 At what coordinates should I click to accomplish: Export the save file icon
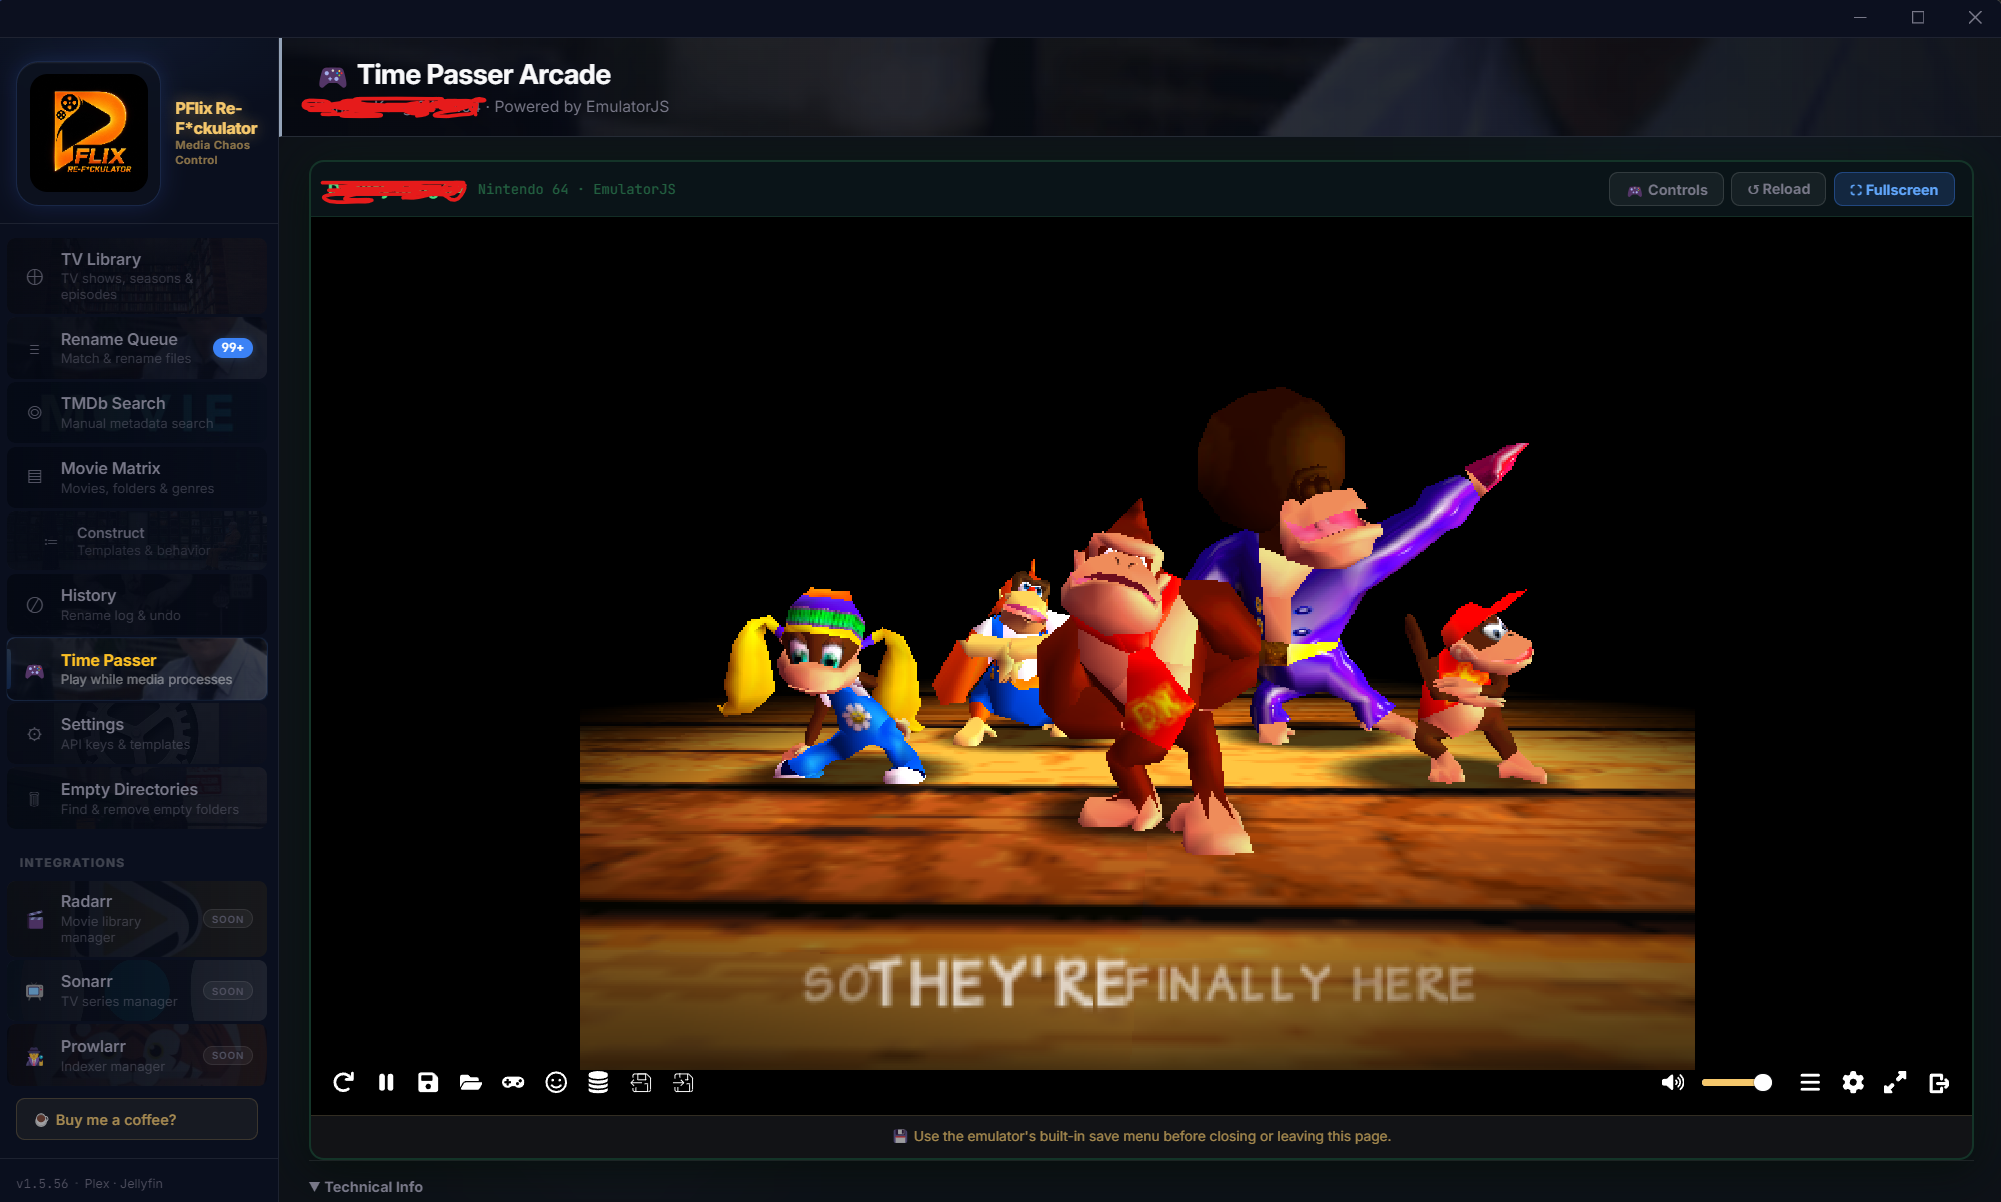point(641,1082)
